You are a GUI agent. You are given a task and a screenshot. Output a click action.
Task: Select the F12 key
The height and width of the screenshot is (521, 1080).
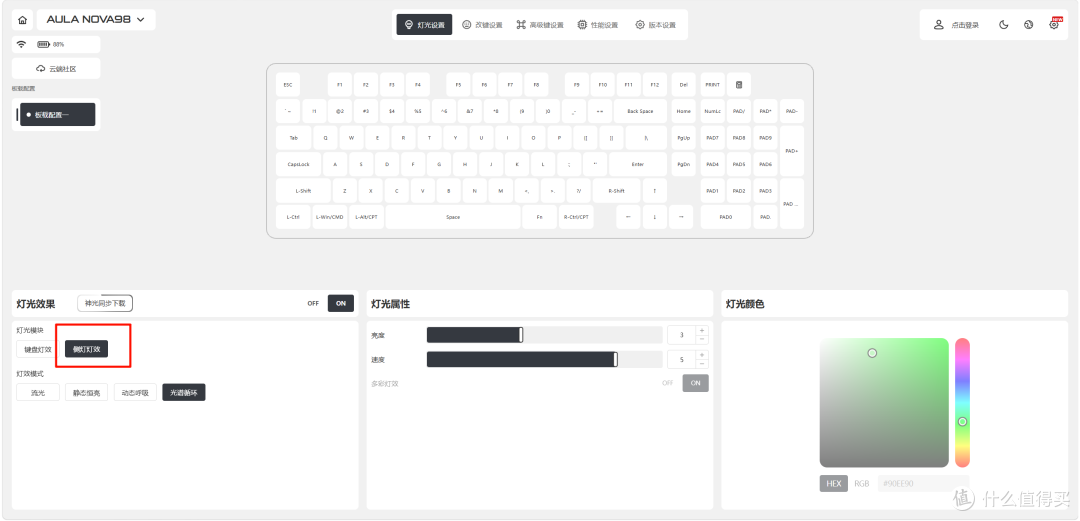click(654, 85)
